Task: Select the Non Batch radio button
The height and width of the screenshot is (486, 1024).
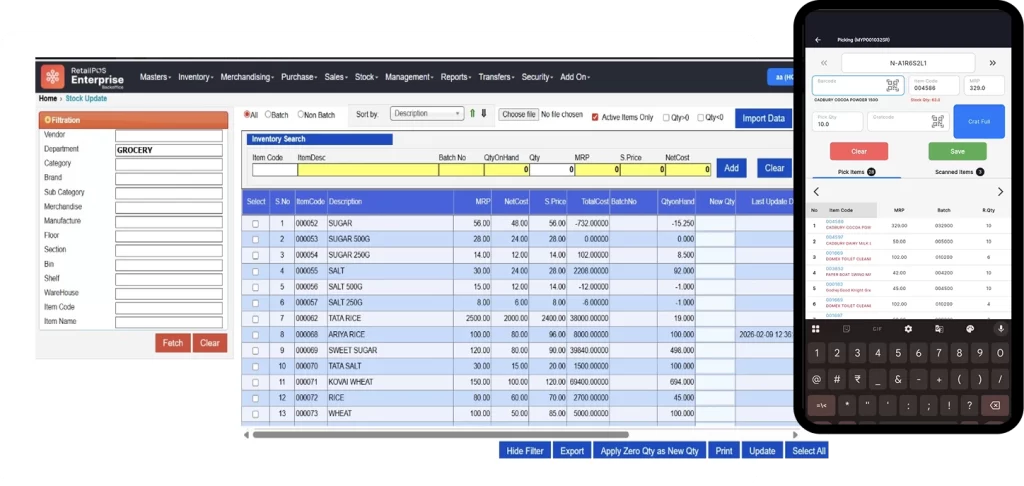Action: (300, 114)
